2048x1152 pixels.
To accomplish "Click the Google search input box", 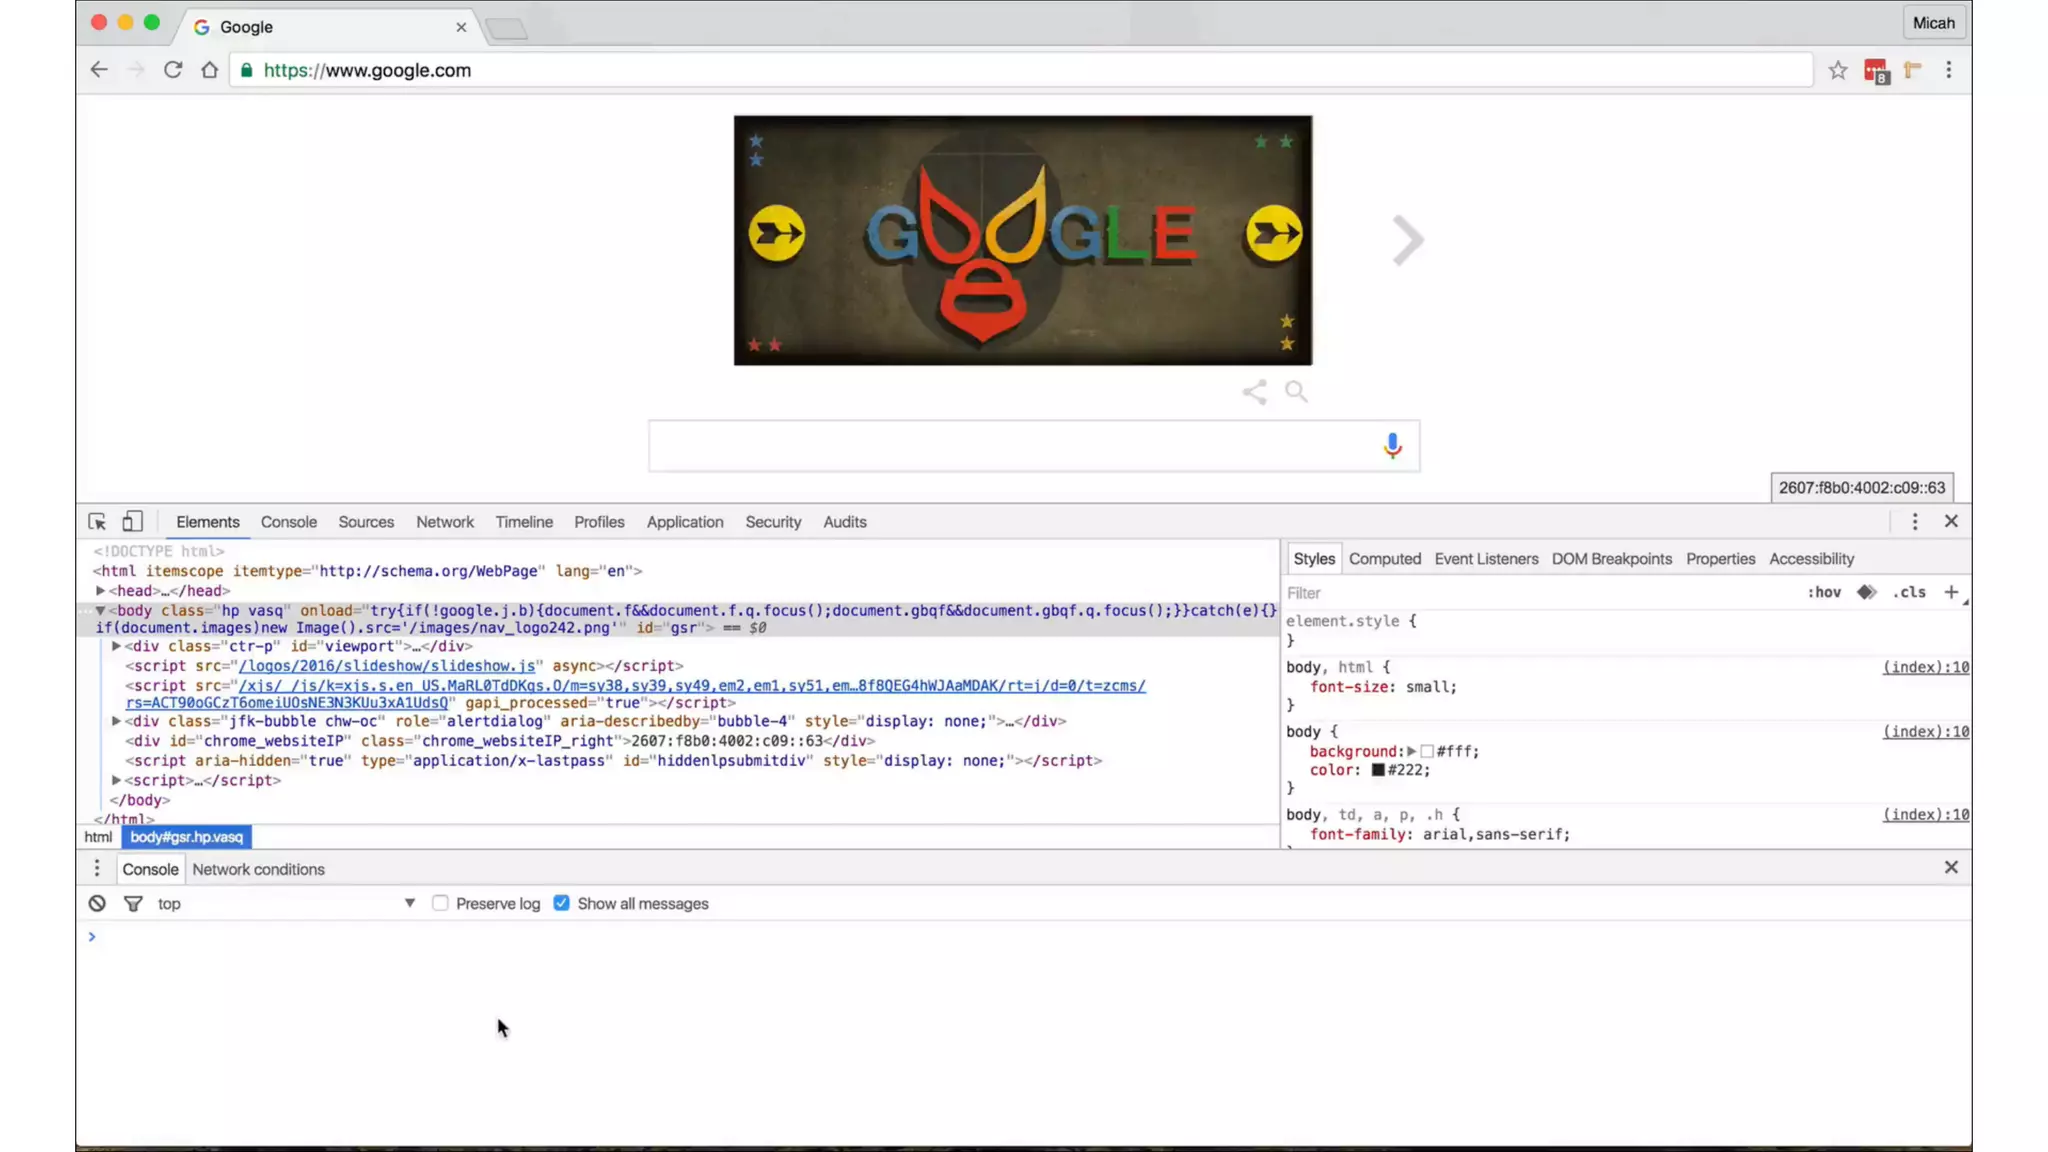I will 1010,446.
